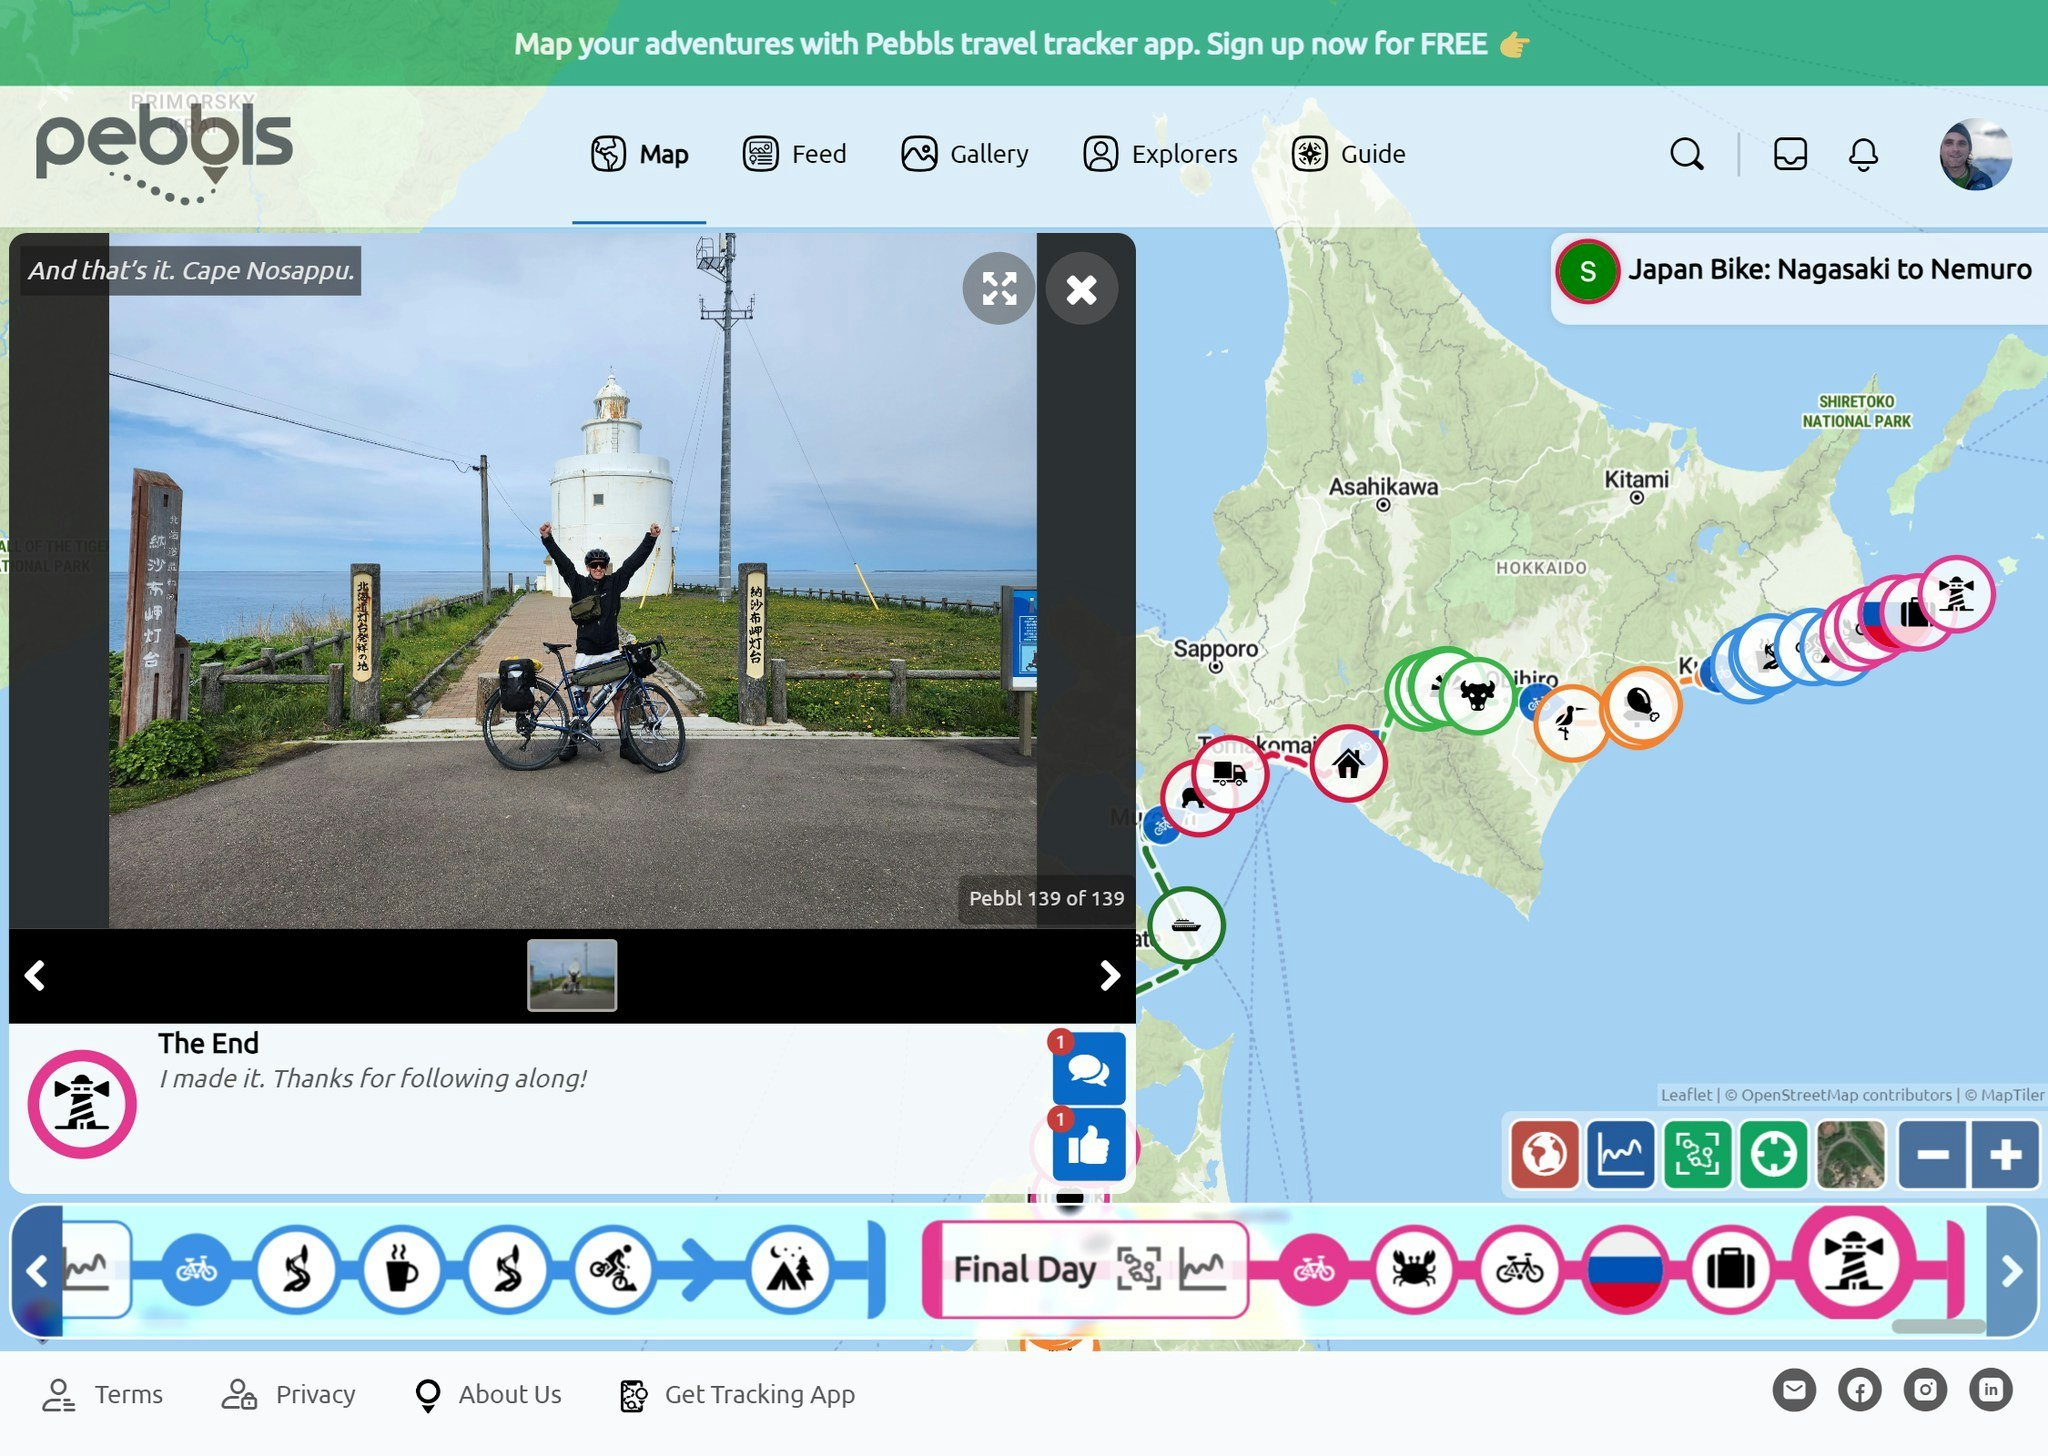Select the lighthouse timeline marker
Image resolution: width=2048 pixels, height=1456 pixels.
click(x=1854, y=1262)
